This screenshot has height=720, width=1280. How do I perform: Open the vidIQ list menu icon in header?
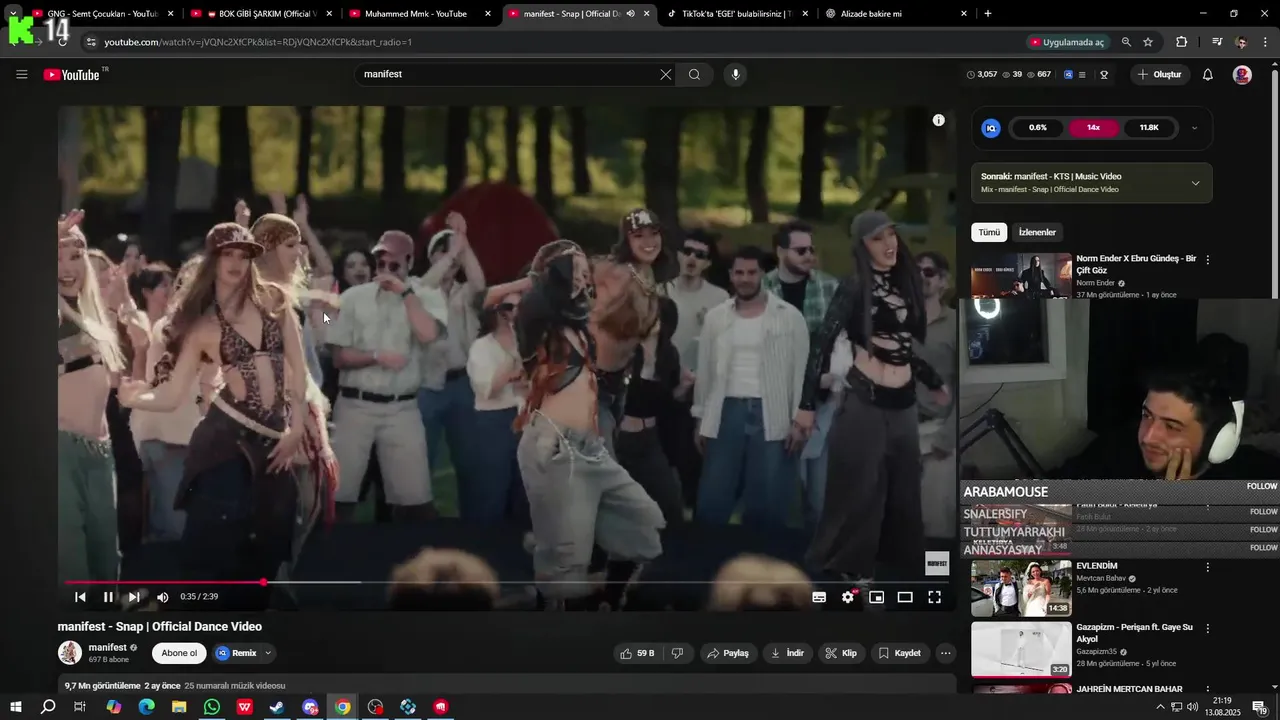(x=1081, y=75)
